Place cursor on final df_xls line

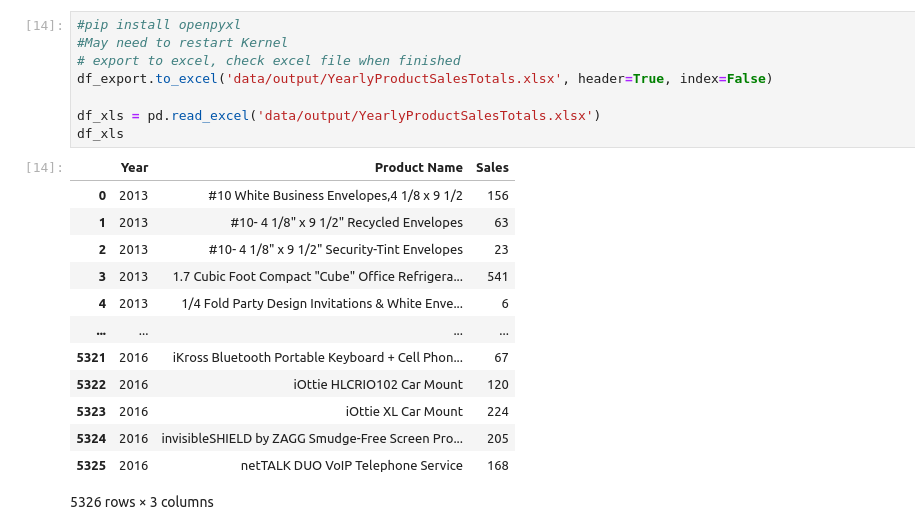tap(100, 133)
